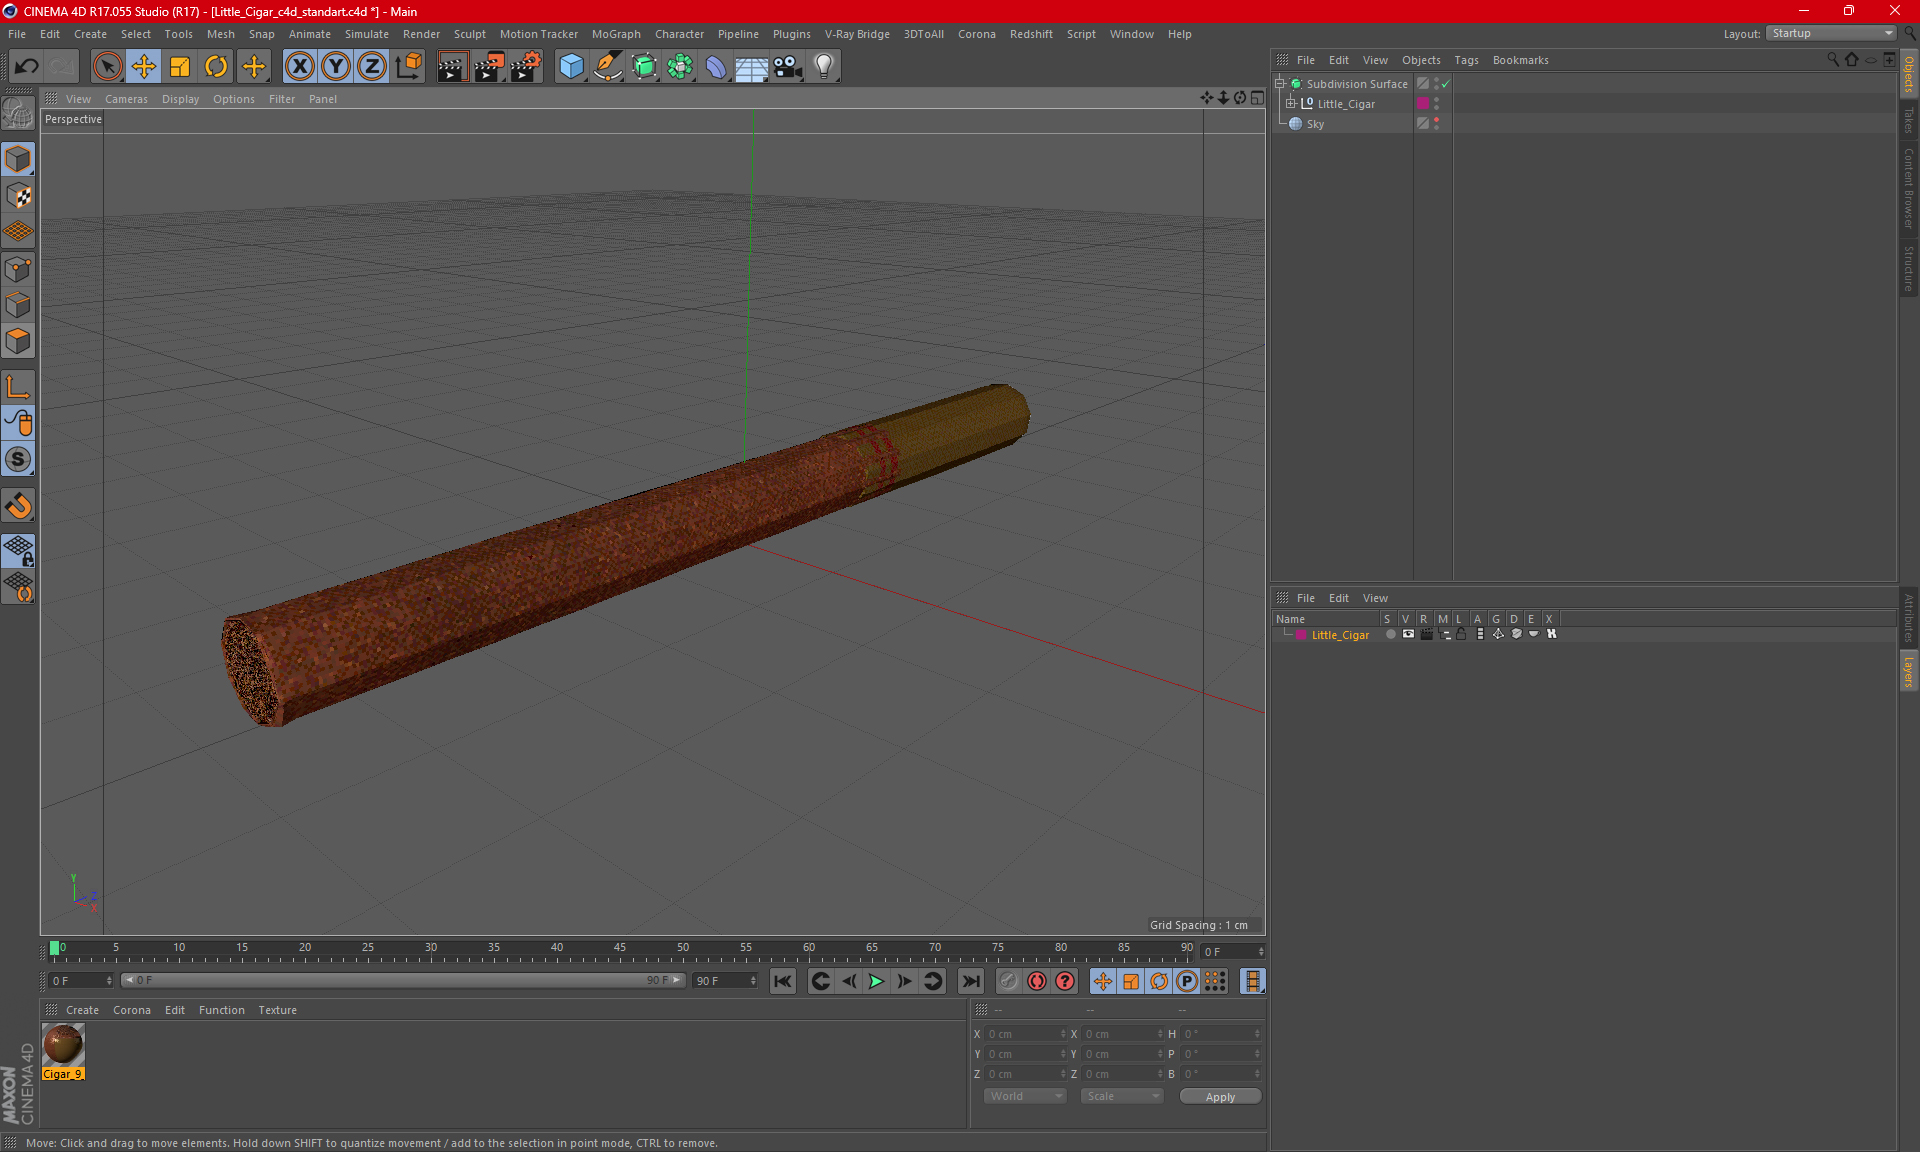Go to end of animation
The height and width of the screenshot is (1152, 1920).
coord(970,981)
